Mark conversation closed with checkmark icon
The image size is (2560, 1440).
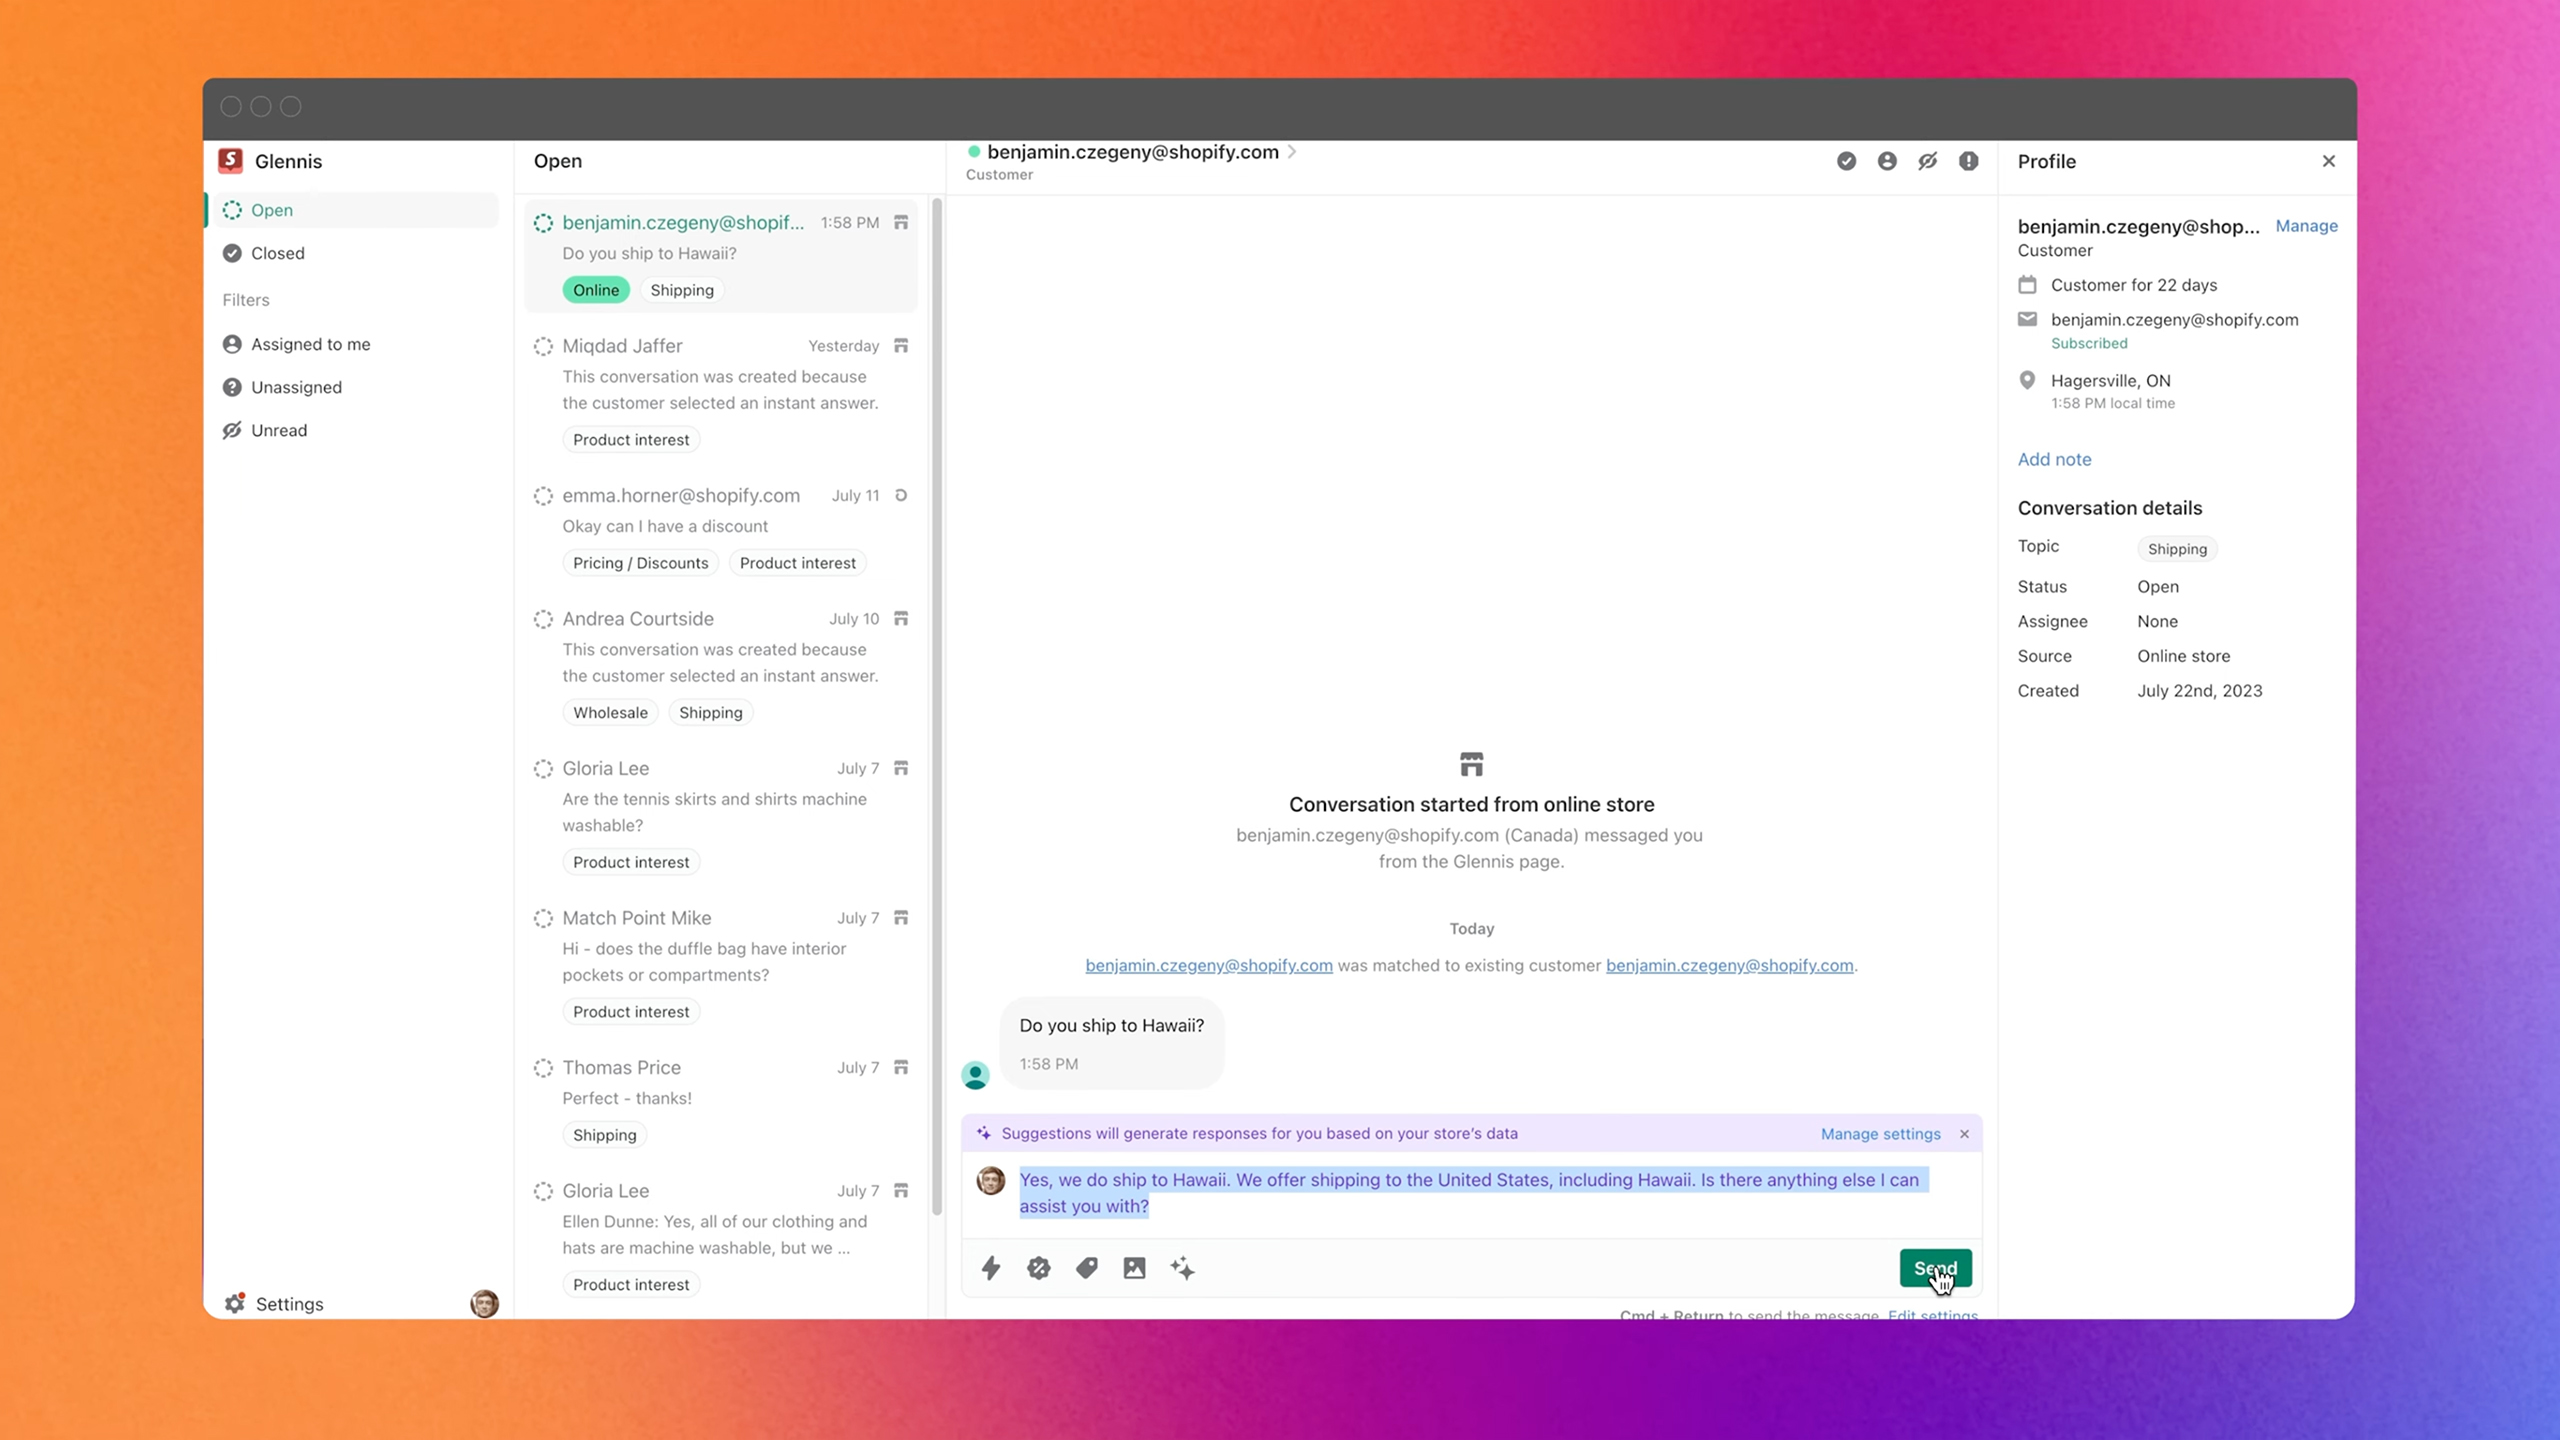[1846, 161]
